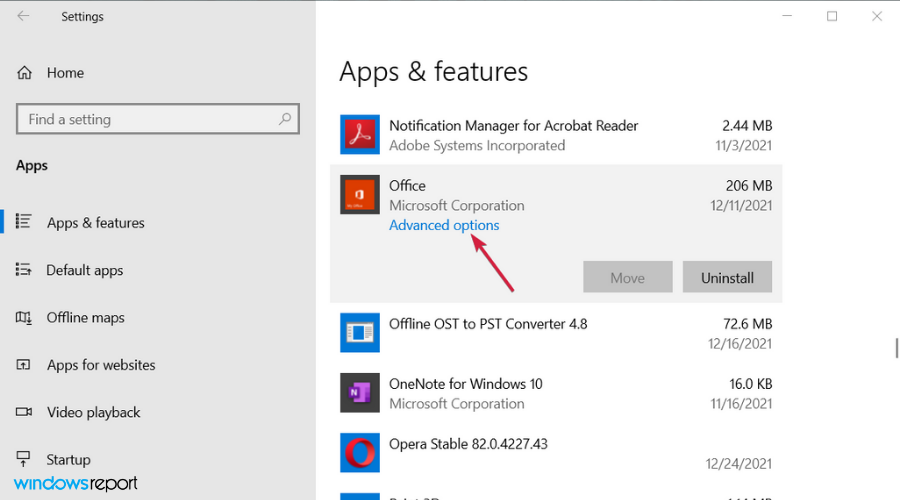
Task: Open Advanced options for Office
Action: click(x=444, y=225)
